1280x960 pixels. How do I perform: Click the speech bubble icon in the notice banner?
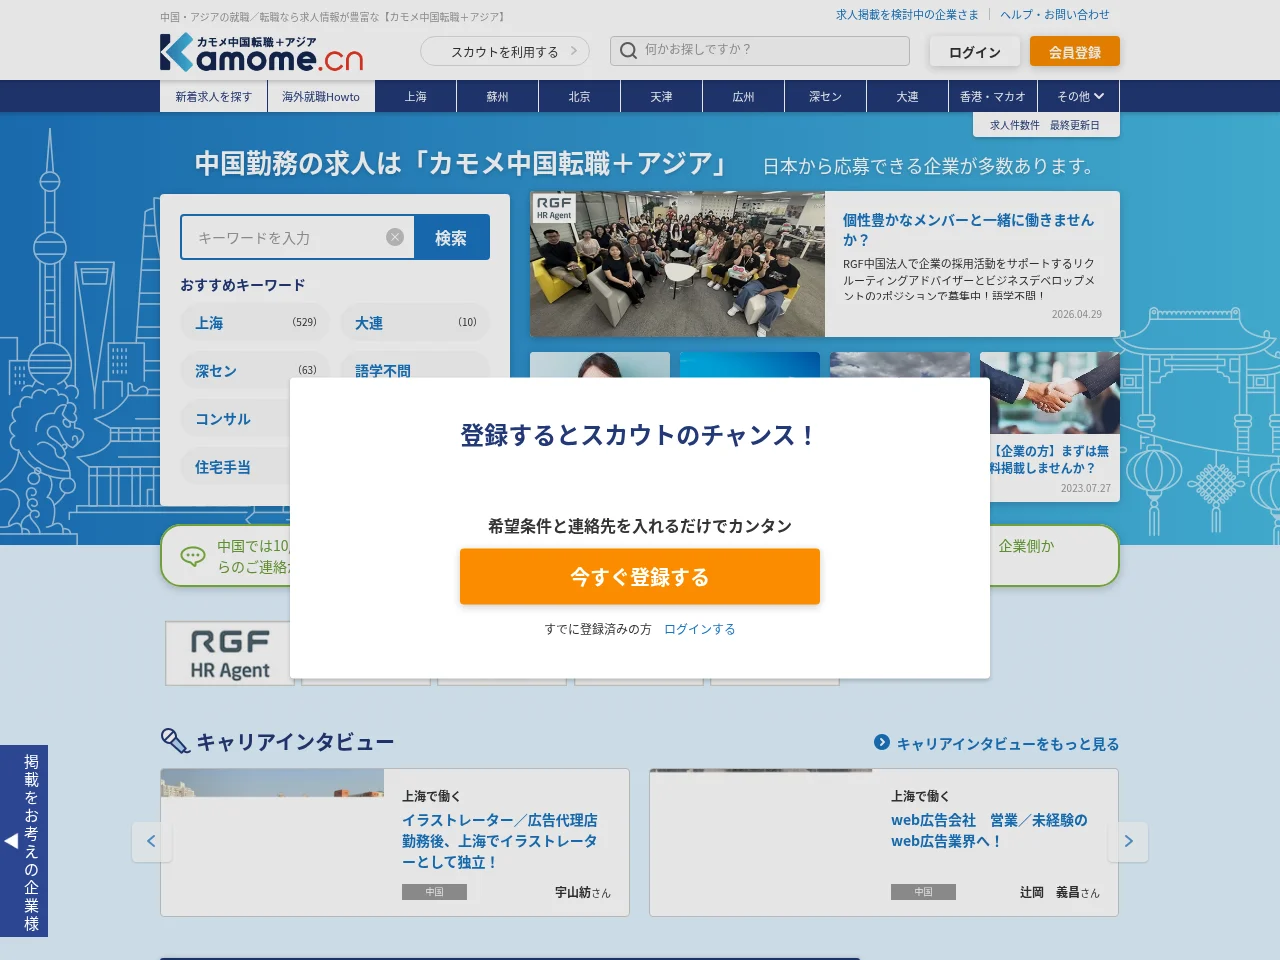[193, 556]
